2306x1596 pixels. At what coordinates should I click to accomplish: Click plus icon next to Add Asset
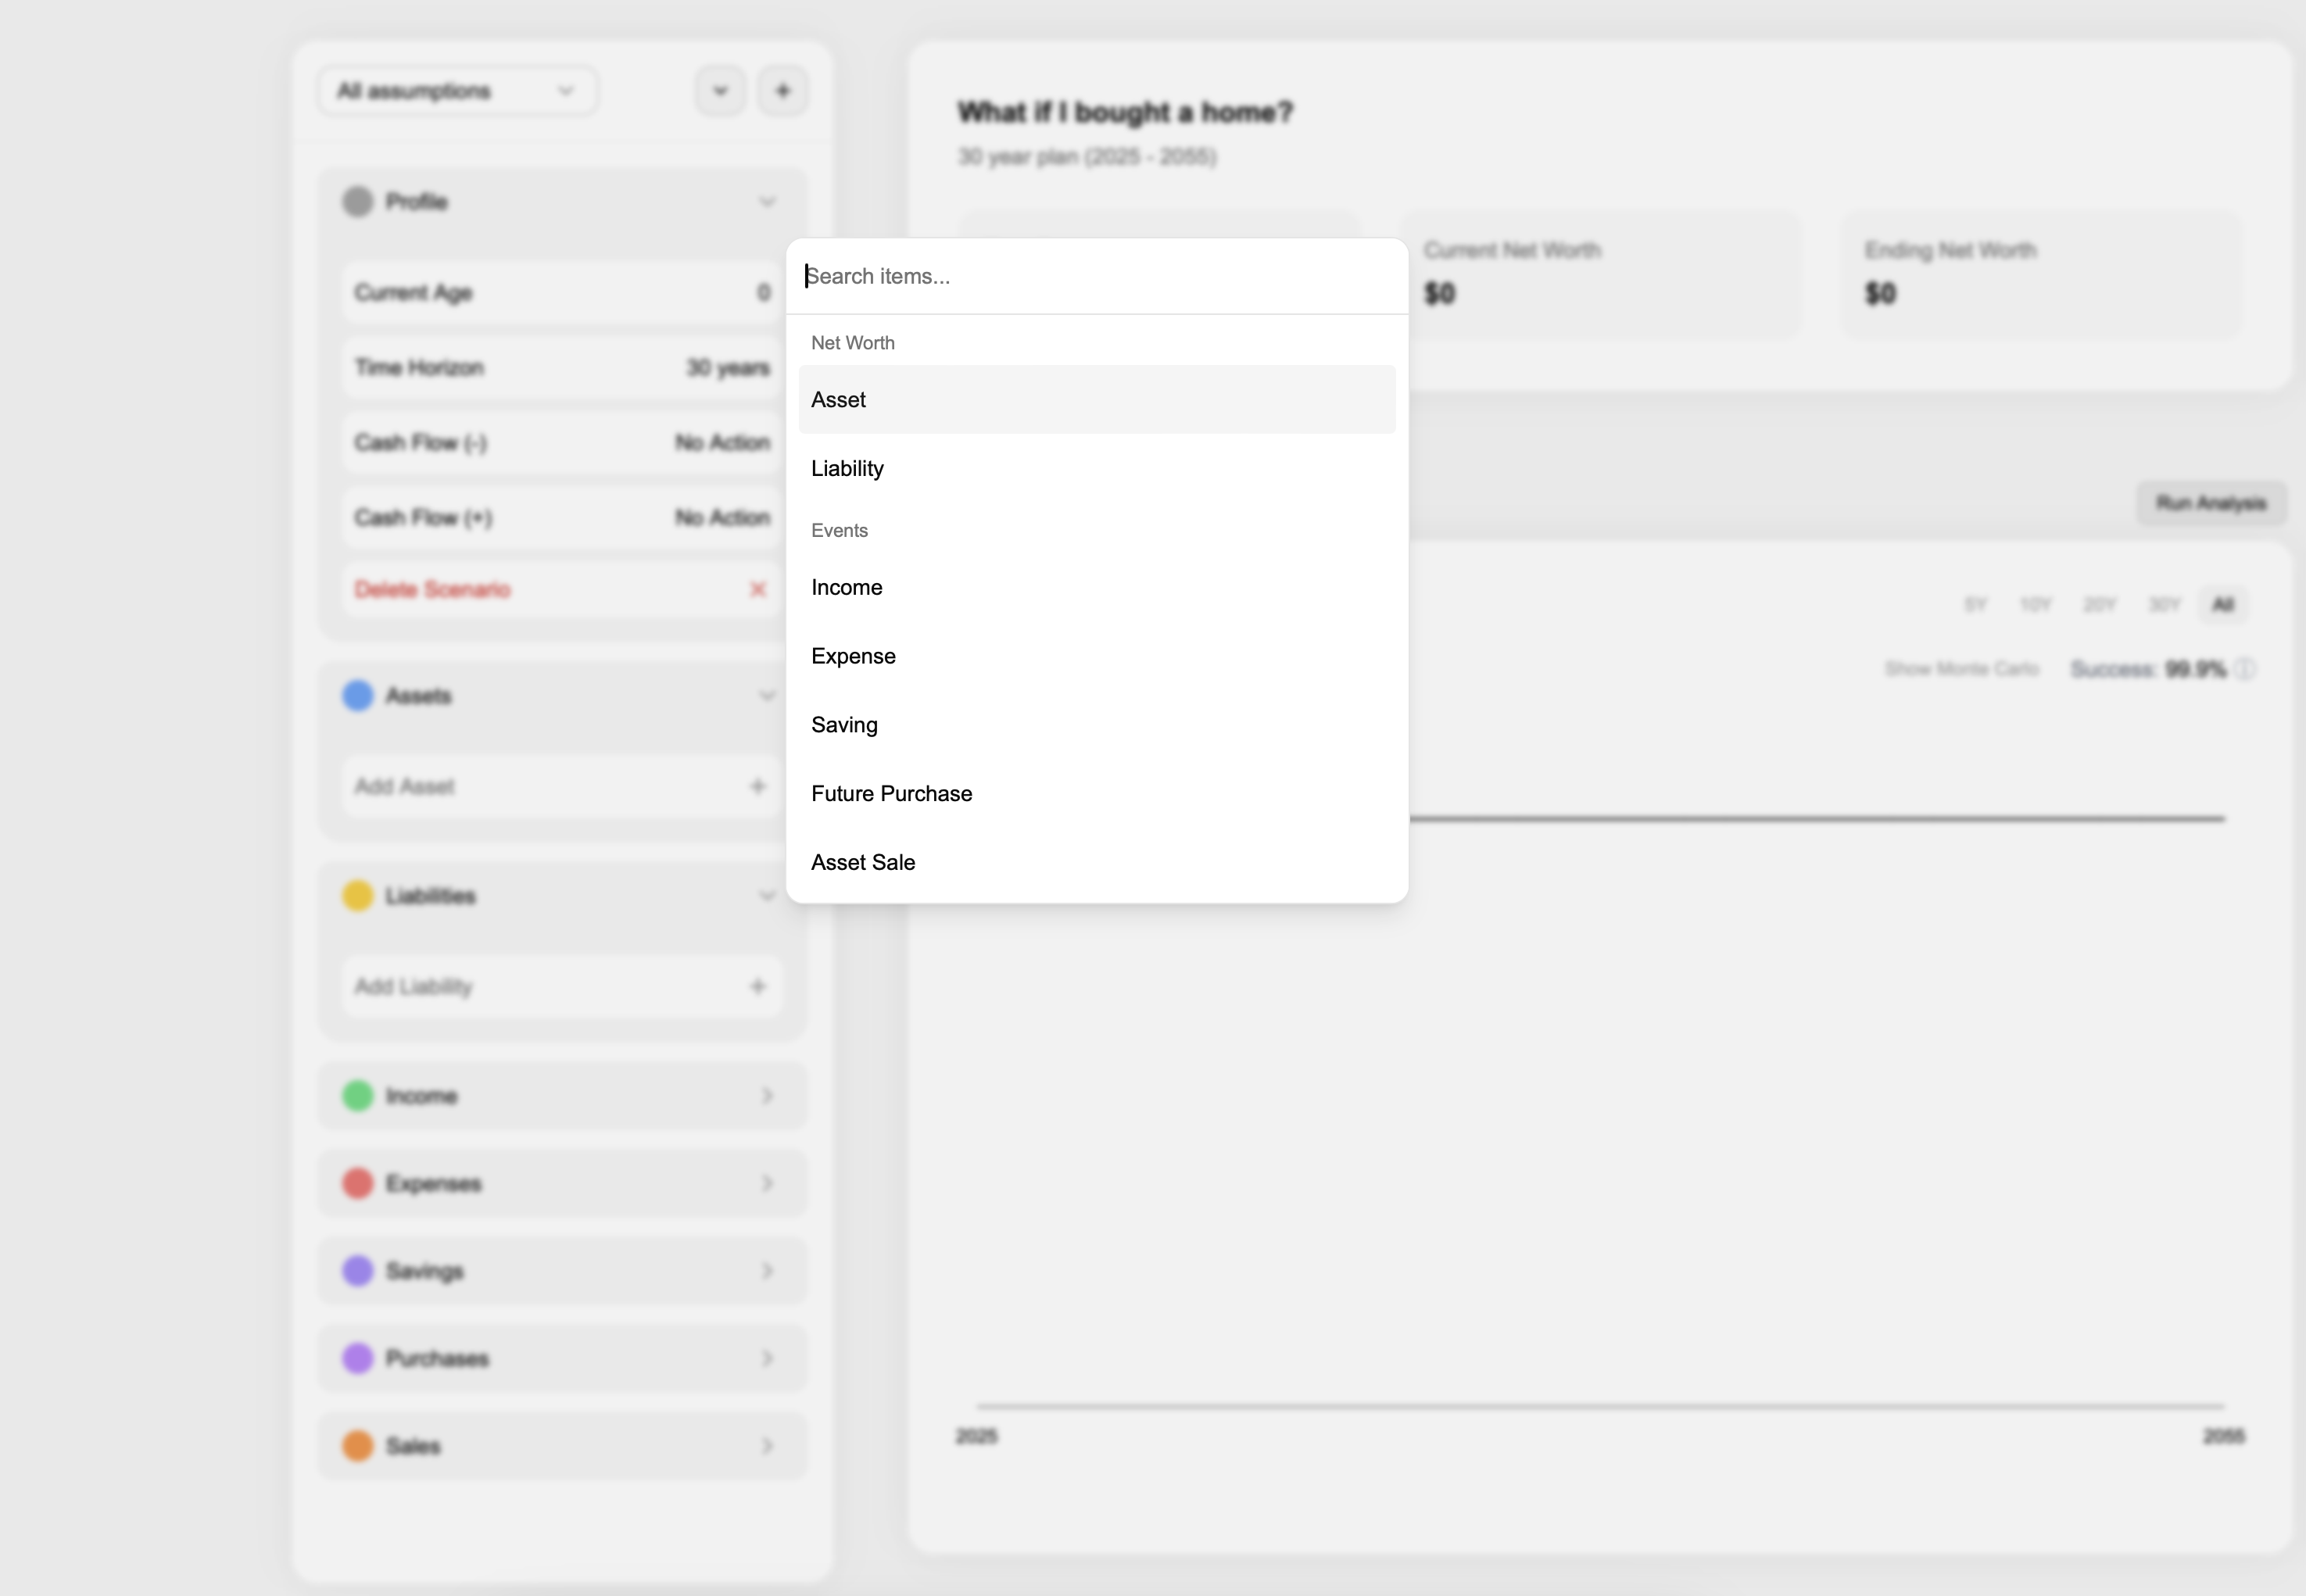[757, 787]
